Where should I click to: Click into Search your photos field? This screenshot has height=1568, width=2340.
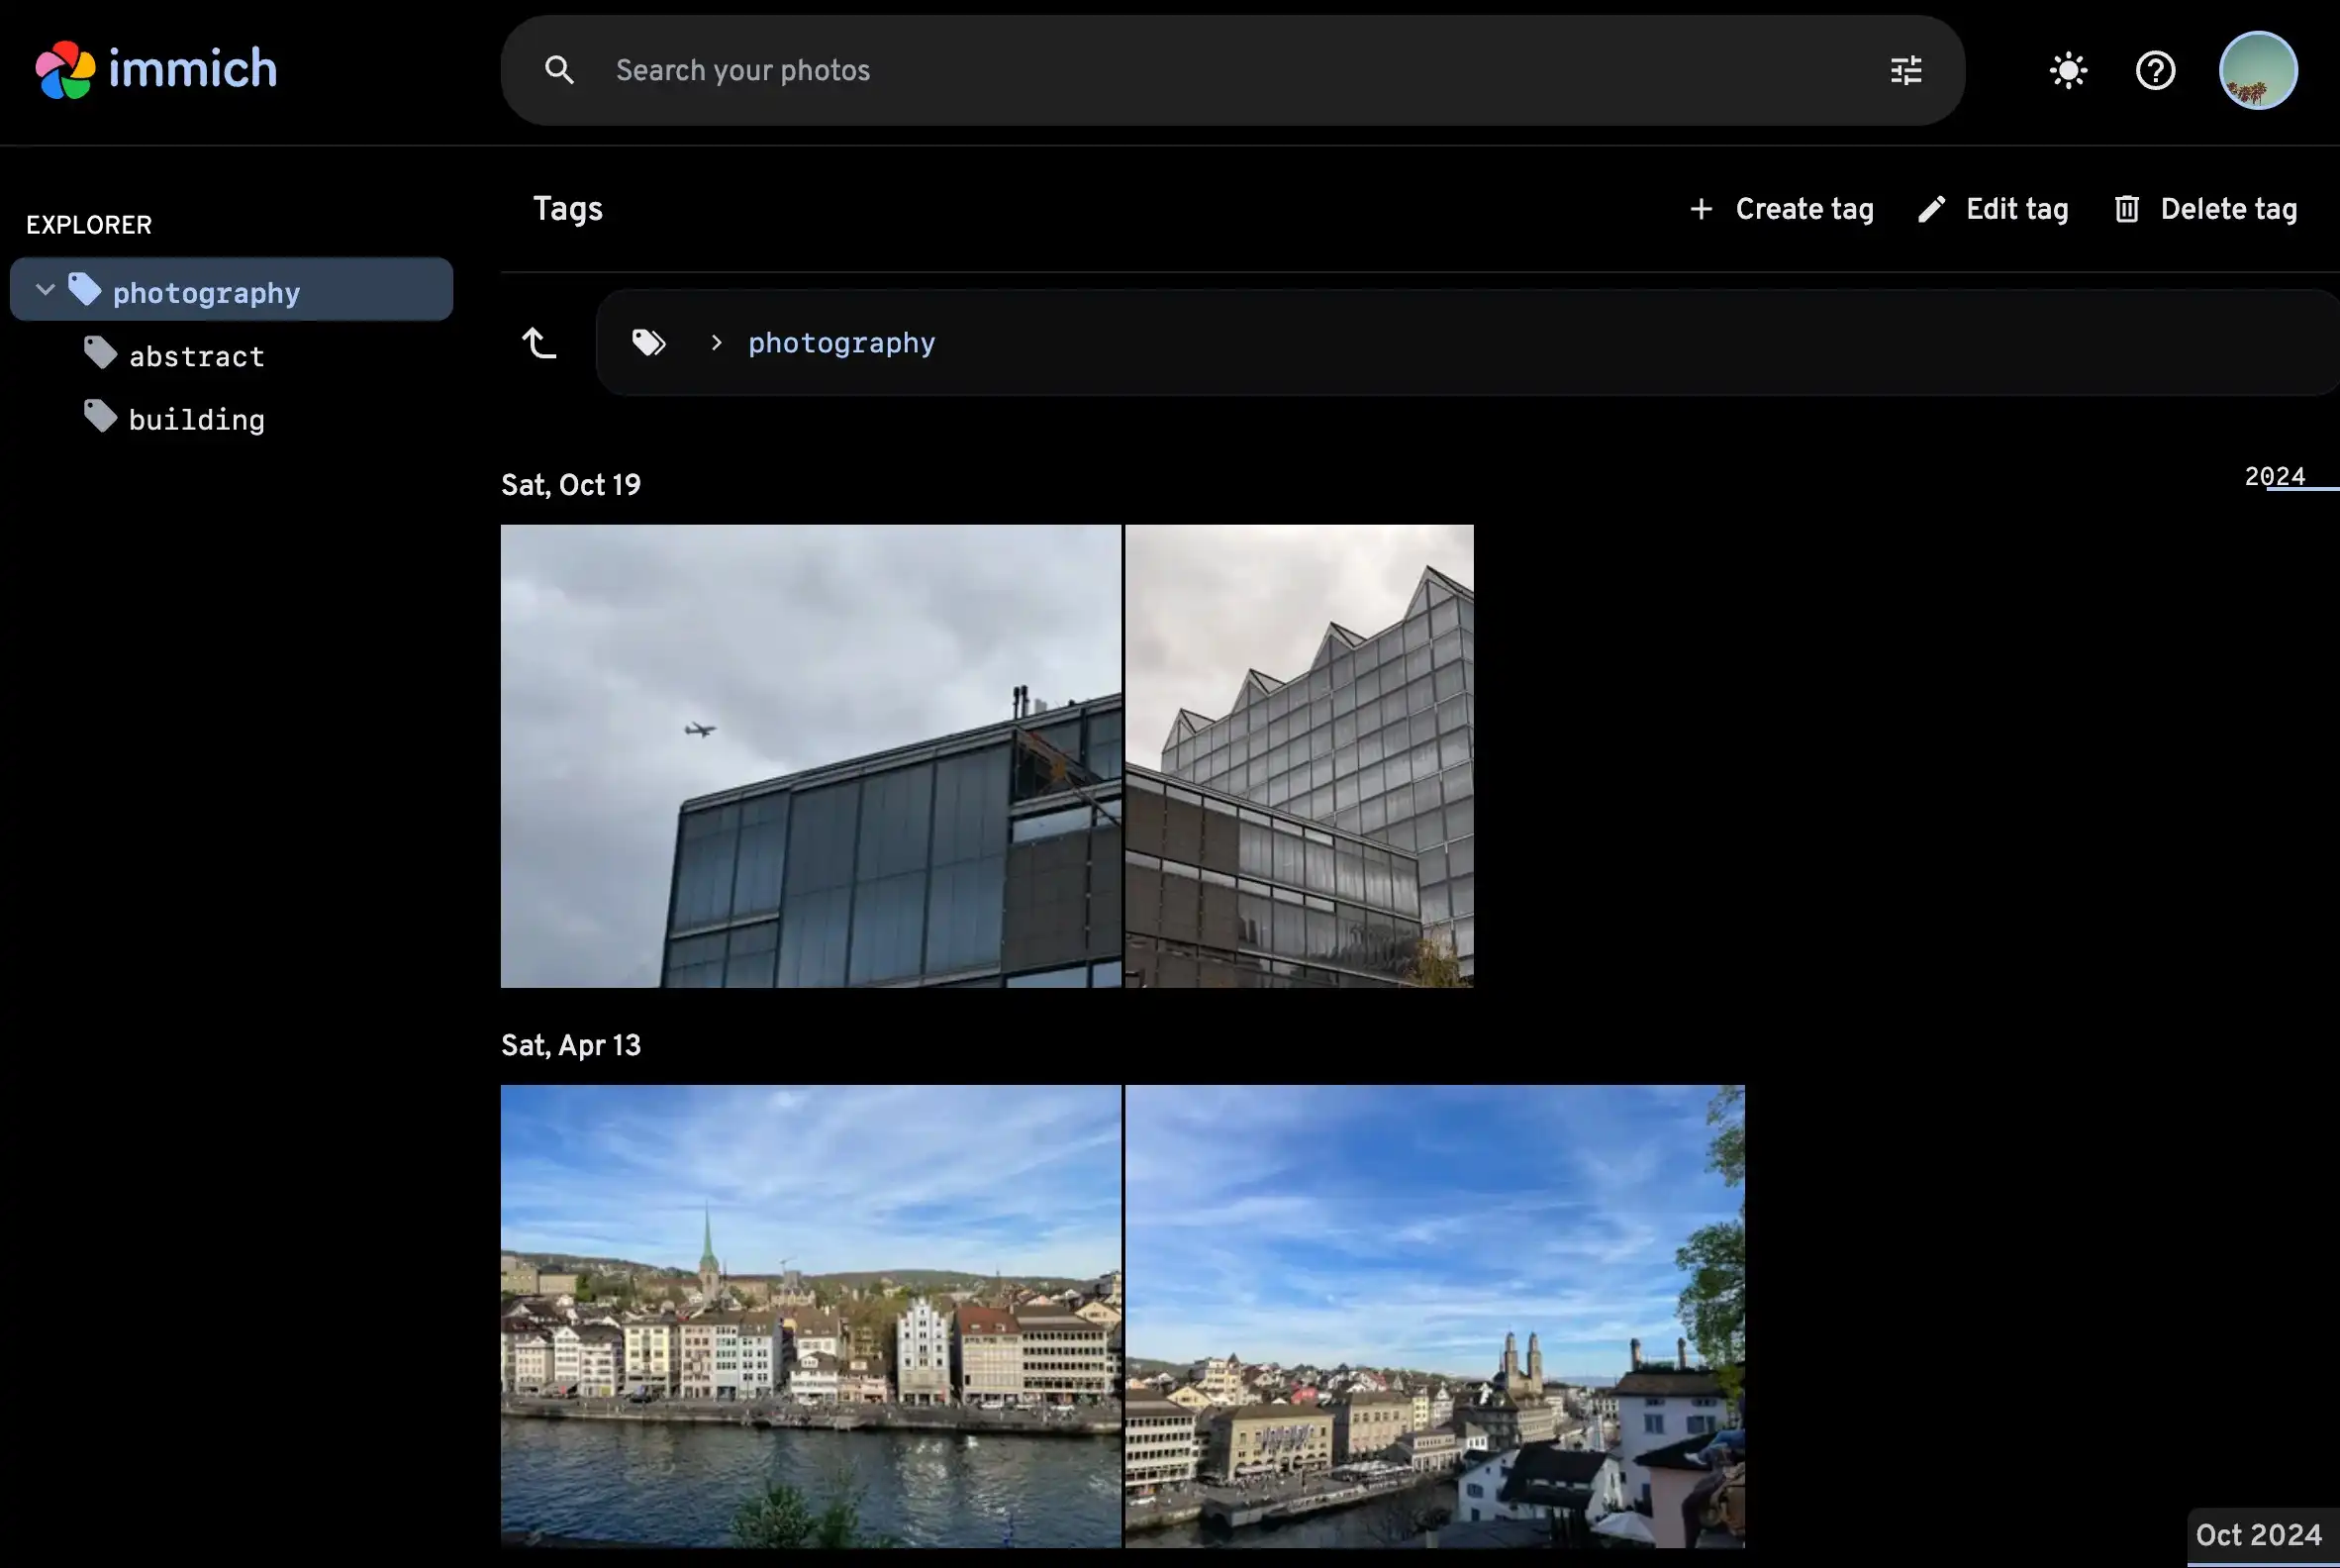click(x=1200, y=70)
